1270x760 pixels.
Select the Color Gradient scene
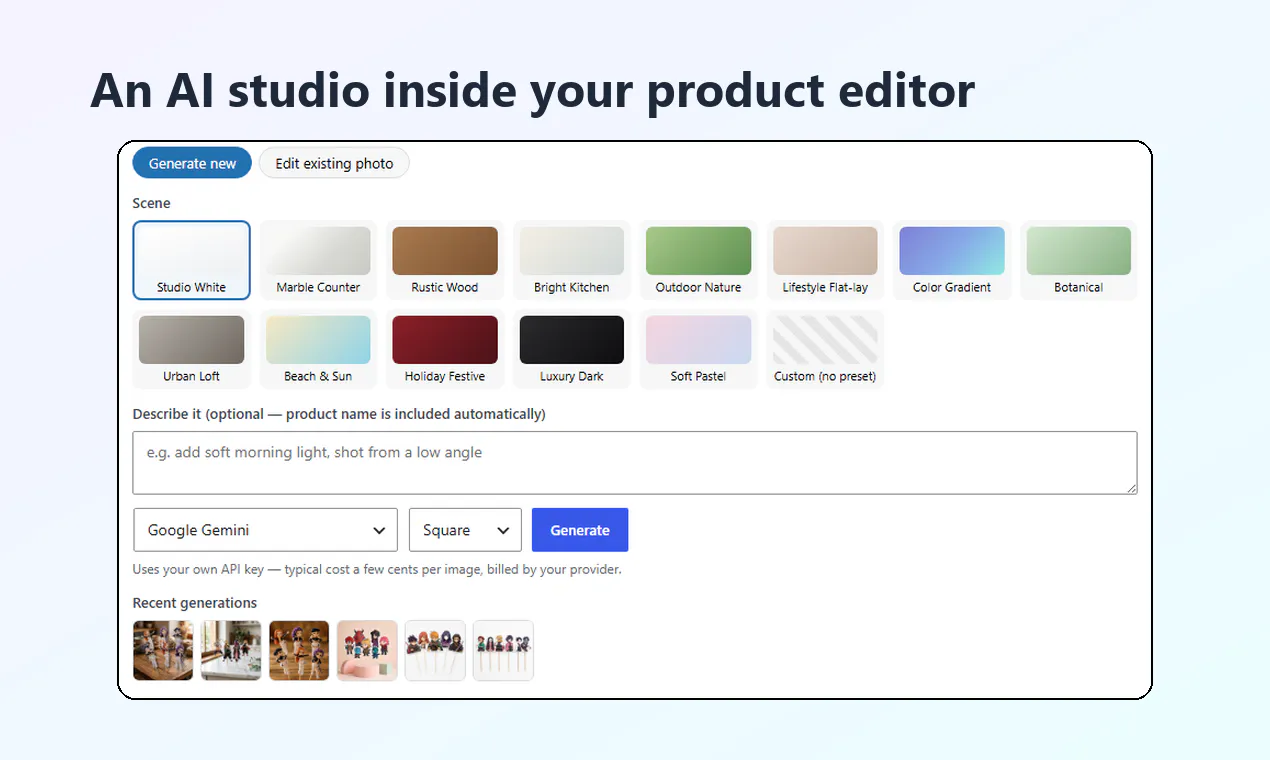pos(952,260)
